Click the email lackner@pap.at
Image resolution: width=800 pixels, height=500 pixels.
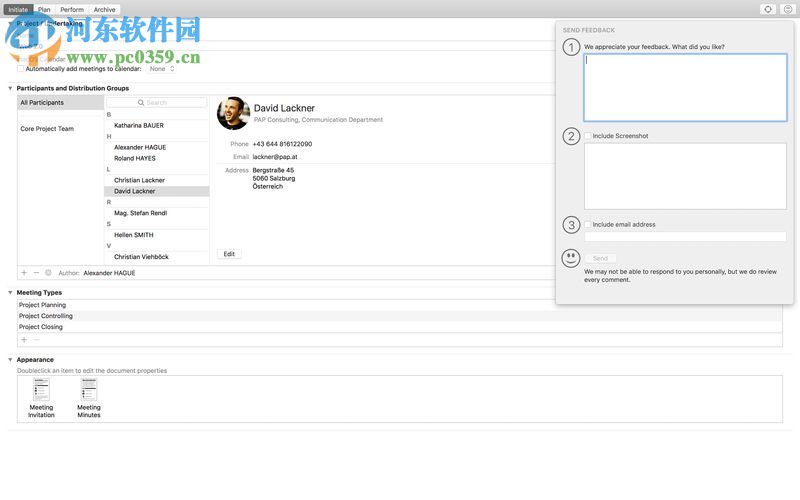[x=275, y=157]
